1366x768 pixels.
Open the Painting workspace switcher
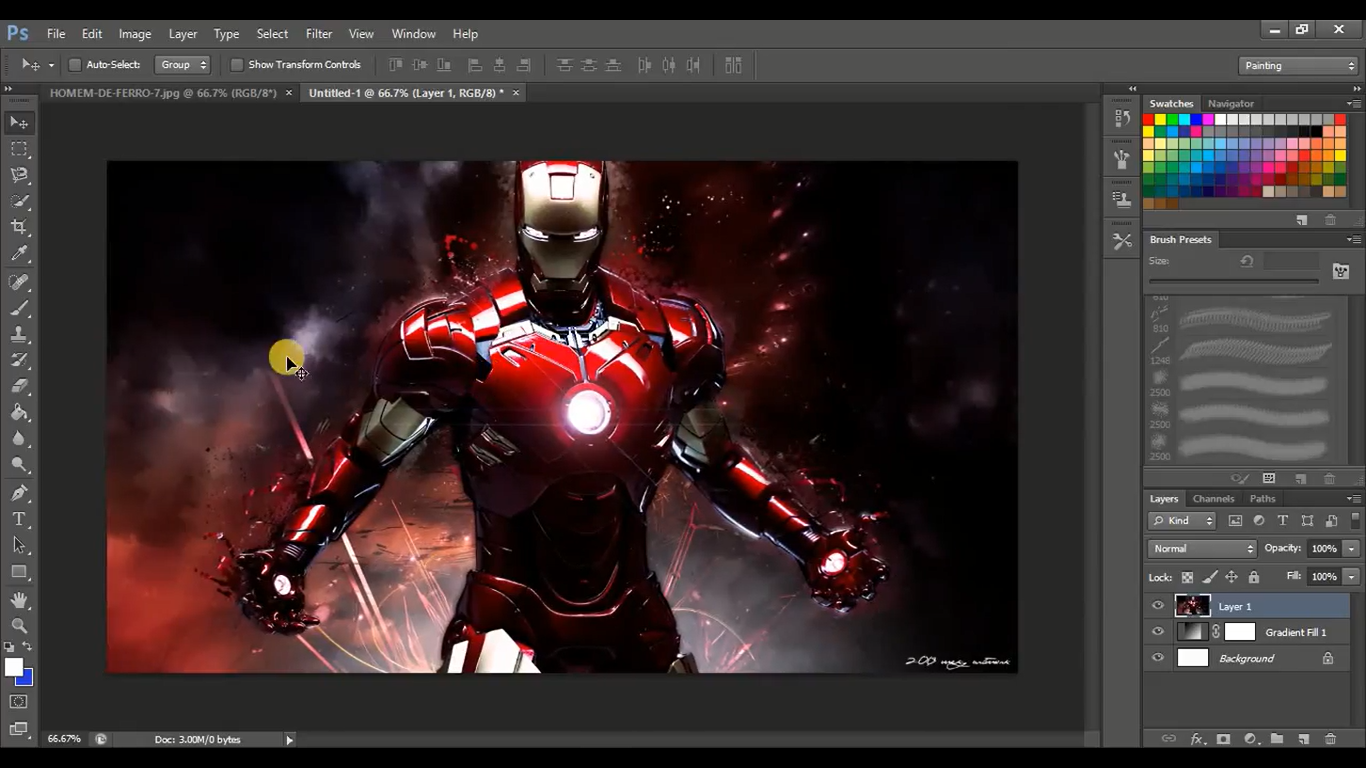(x=1297, y=65)
